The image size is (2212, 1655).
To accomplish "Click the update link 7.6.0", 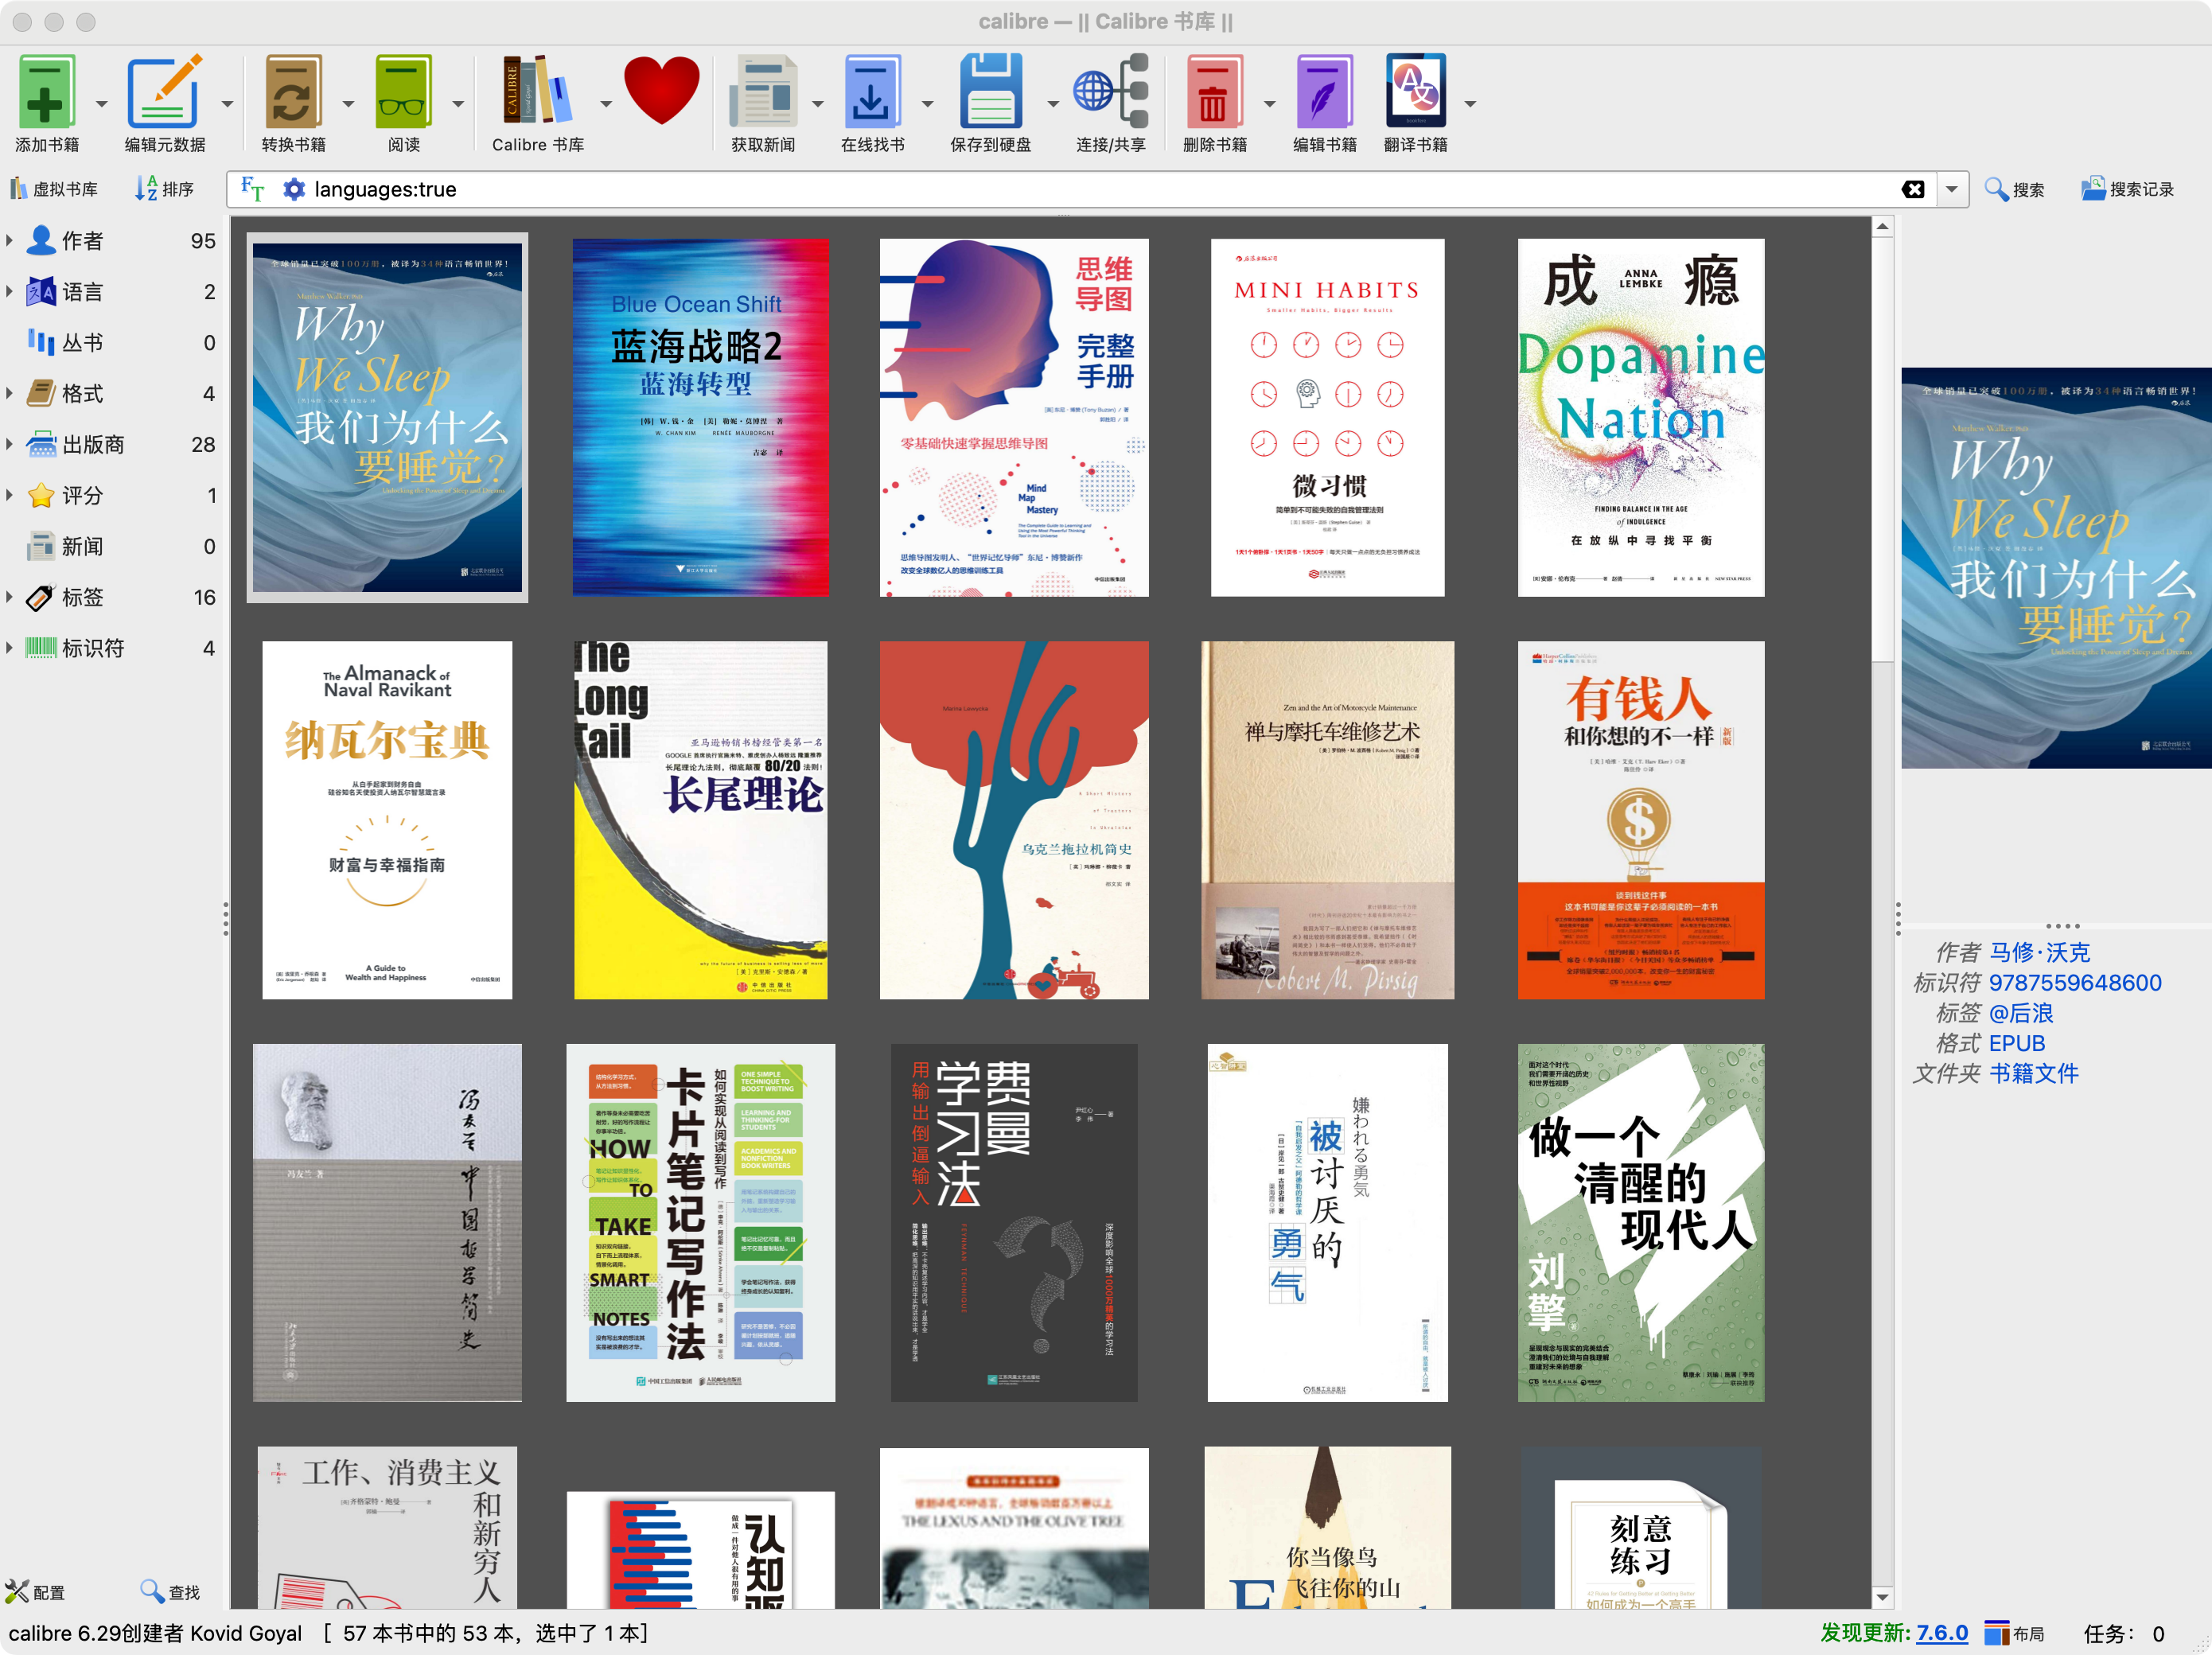I will 1941,1633.
